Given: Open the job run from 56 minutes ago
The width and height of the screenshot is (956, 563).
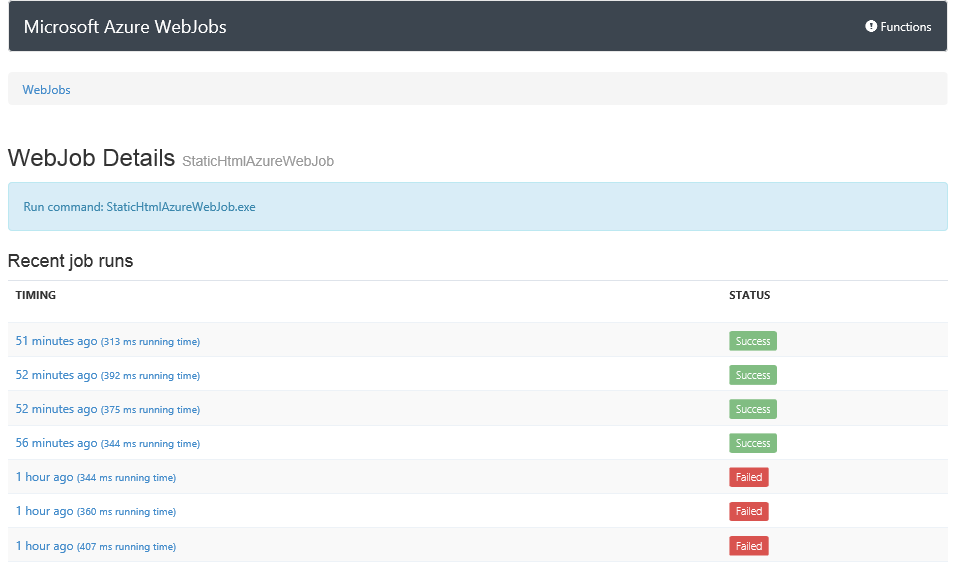Looking at the screenshot, I should [x=57, y=443].
